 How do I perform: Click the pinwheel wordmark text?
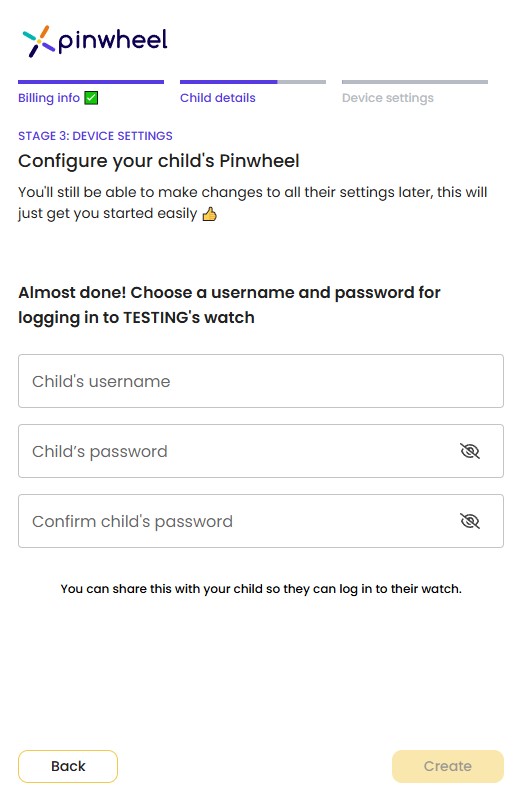pos(113,41)
